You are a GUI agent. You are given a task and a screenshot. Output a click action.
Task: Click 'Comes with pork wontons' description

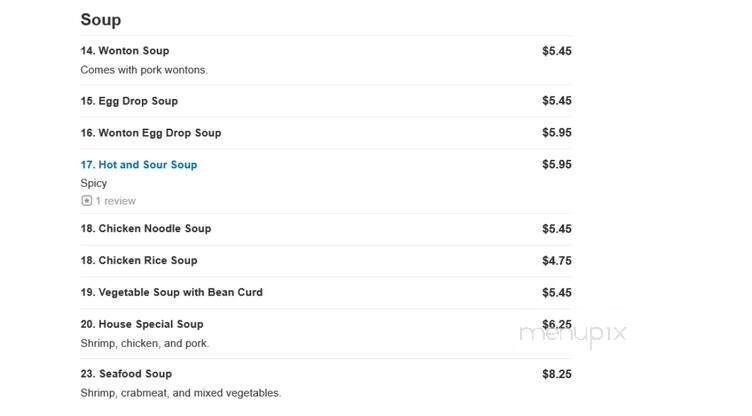point(144,70)
